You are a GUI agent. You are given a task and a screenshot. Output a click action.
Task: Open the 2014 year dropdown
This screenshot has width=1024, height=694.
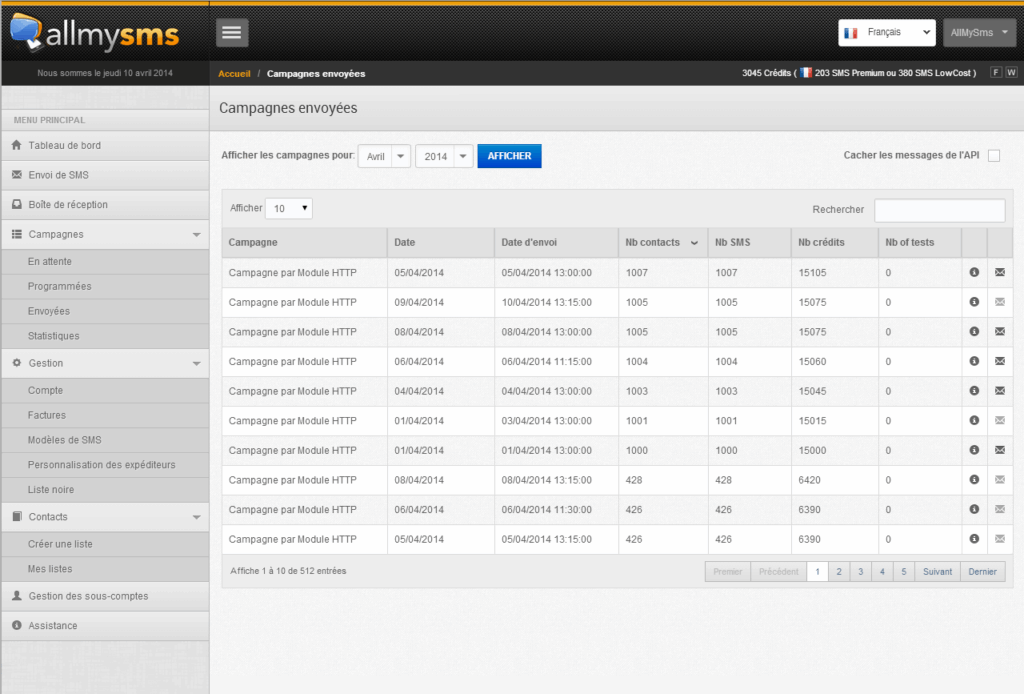(x=444, y=156)
